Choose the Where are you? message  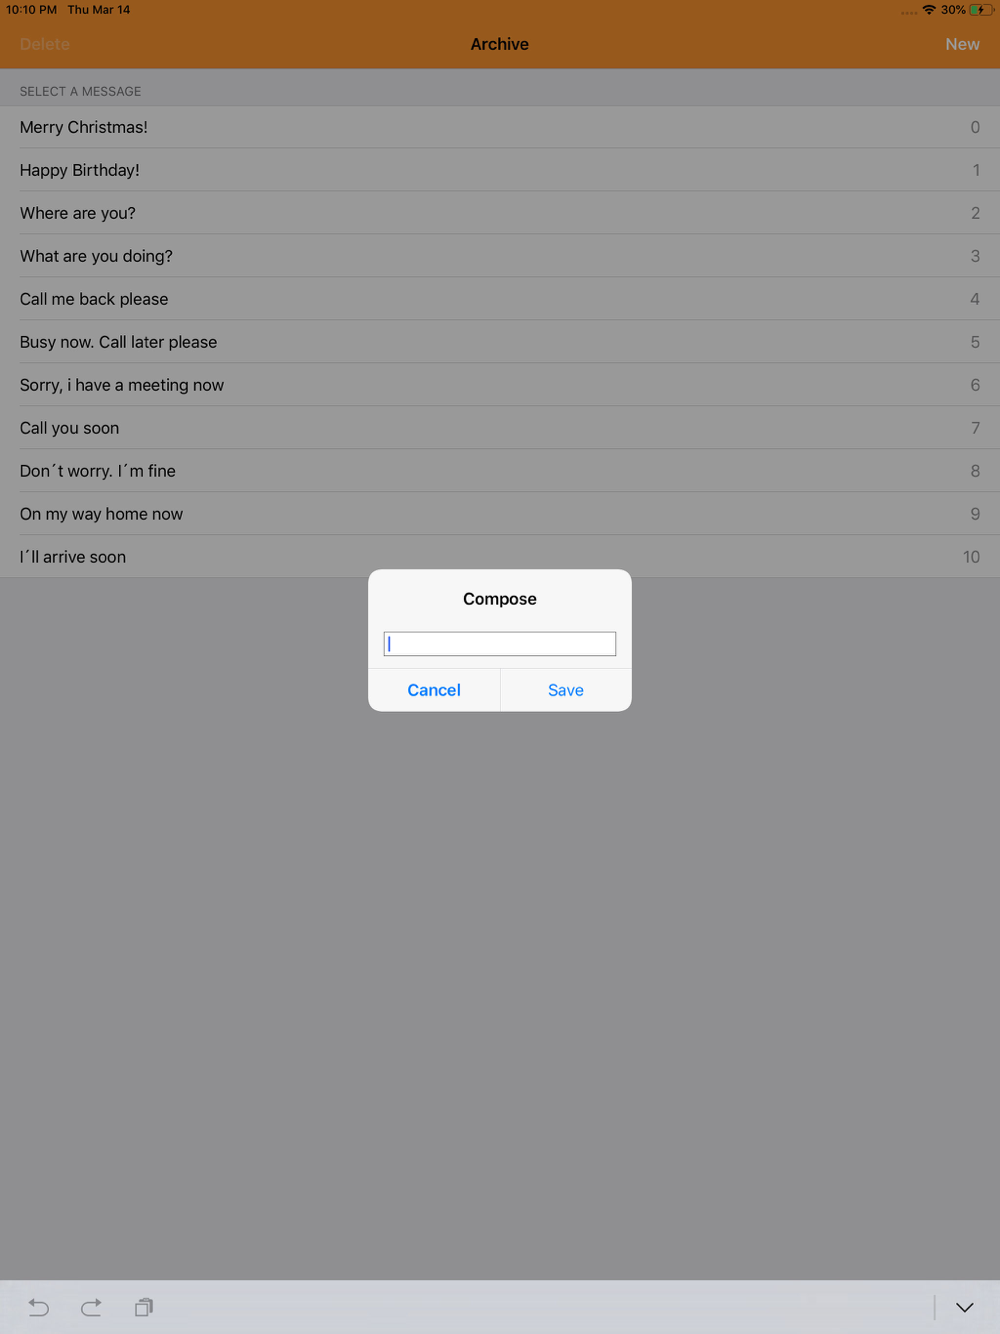point(500,213)
